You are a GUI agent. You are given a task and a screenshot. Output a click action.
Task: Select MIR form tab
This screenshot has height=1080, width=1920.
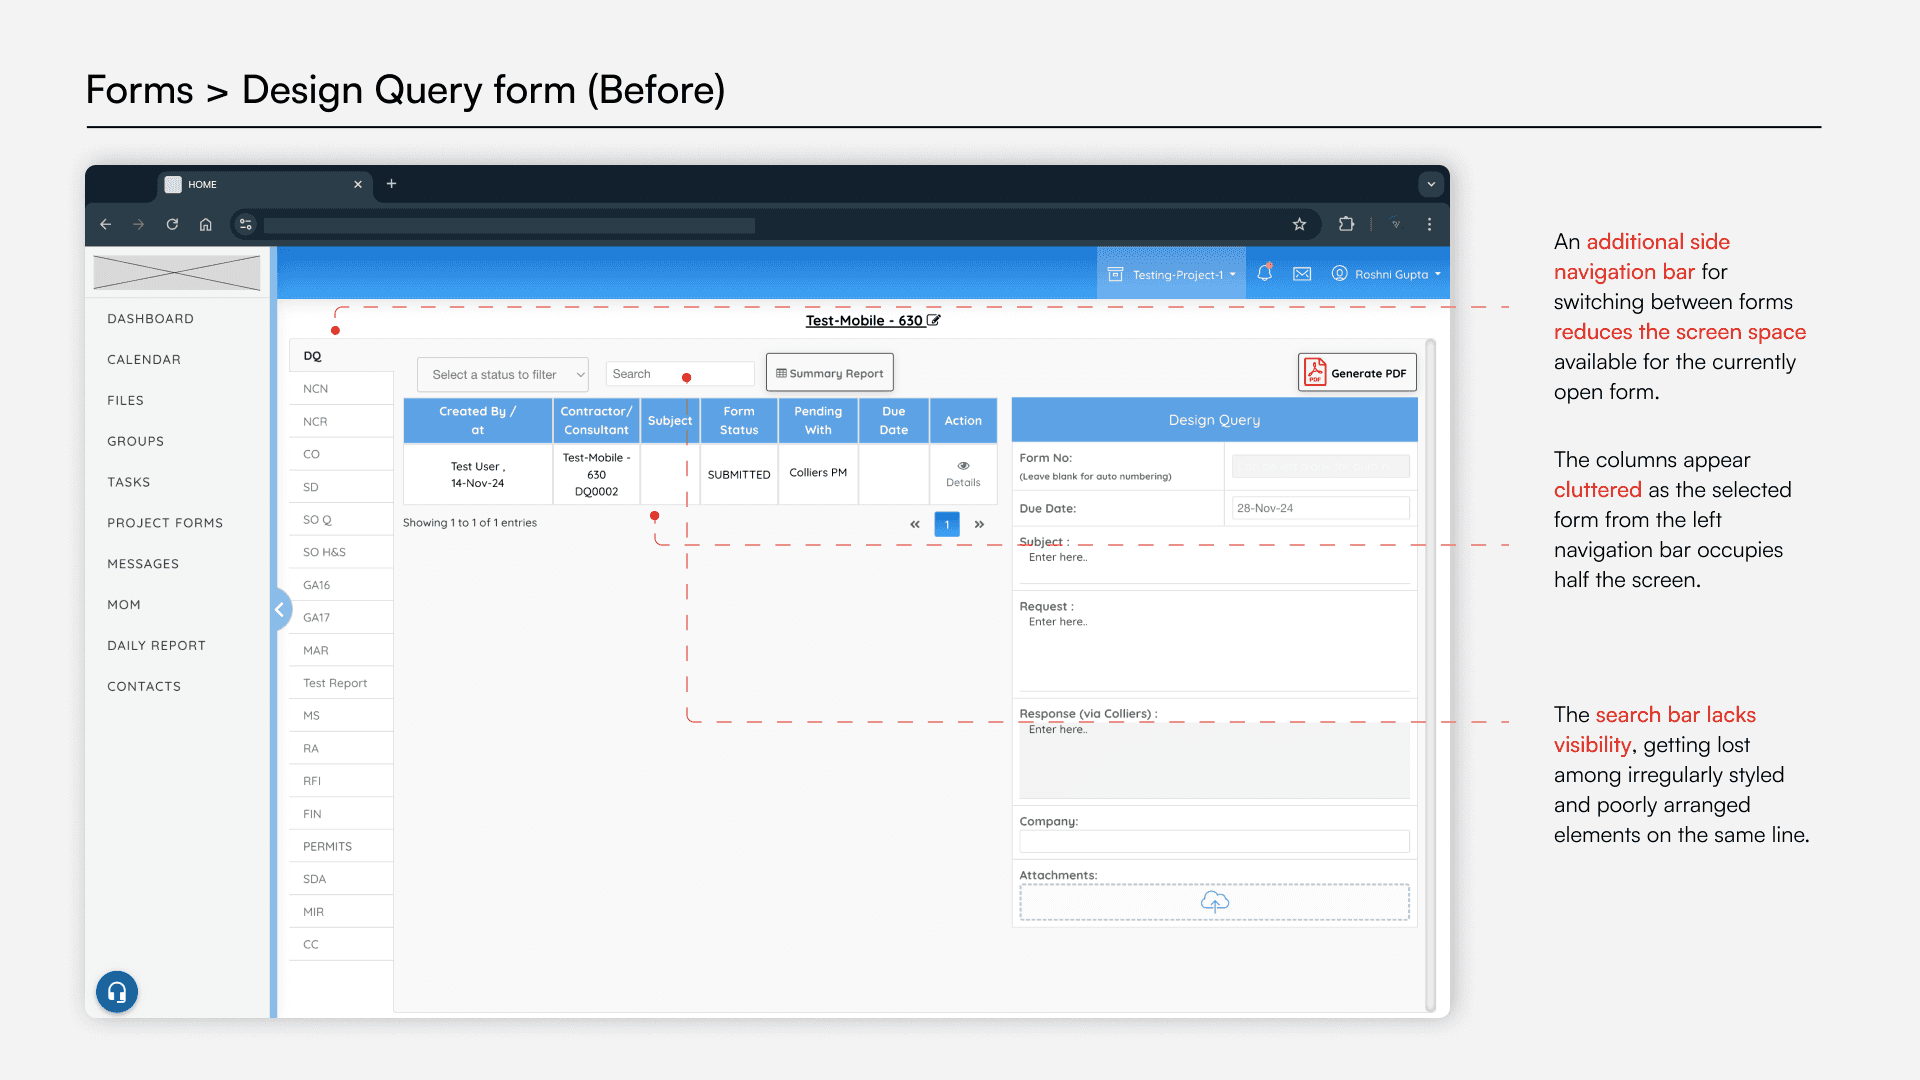click(341, 912)
